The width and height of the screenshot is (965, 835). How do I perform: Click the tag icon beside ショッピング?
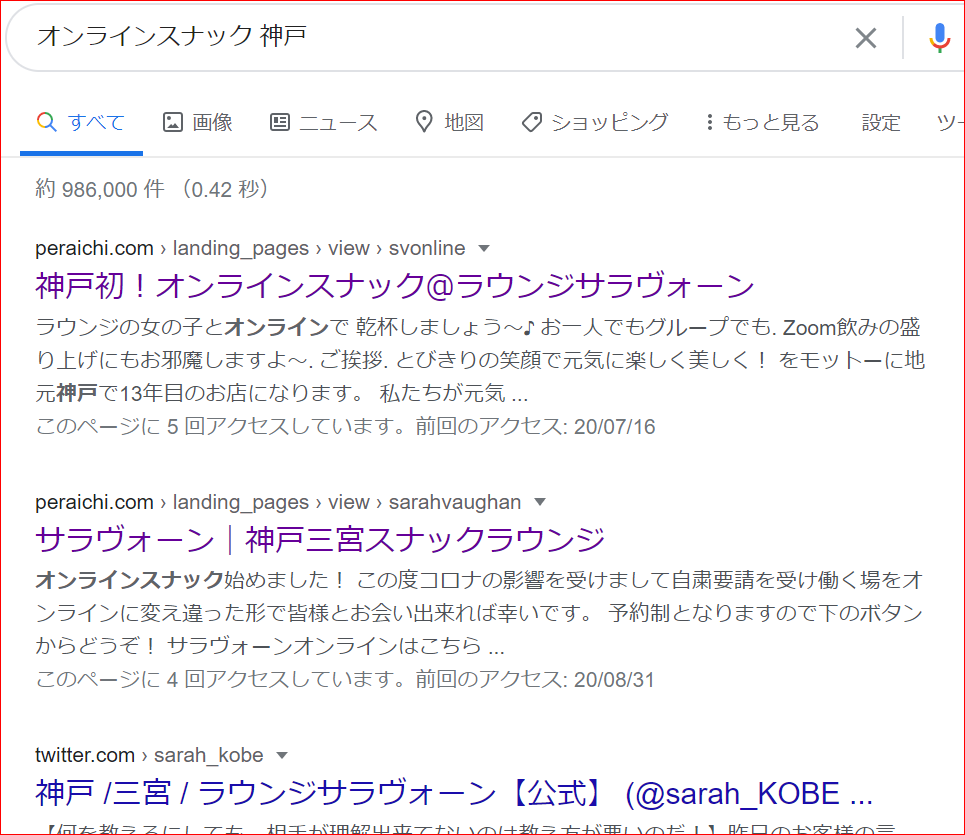(x=532, y=122)
